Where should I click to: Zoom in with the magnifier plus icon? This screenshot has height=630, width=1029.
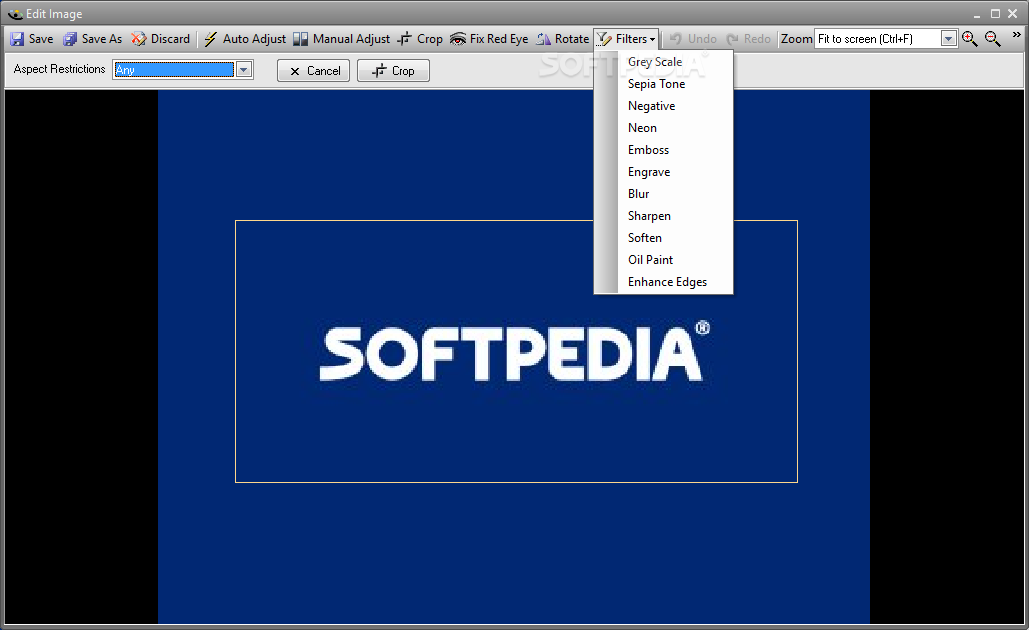pos(969,39)
